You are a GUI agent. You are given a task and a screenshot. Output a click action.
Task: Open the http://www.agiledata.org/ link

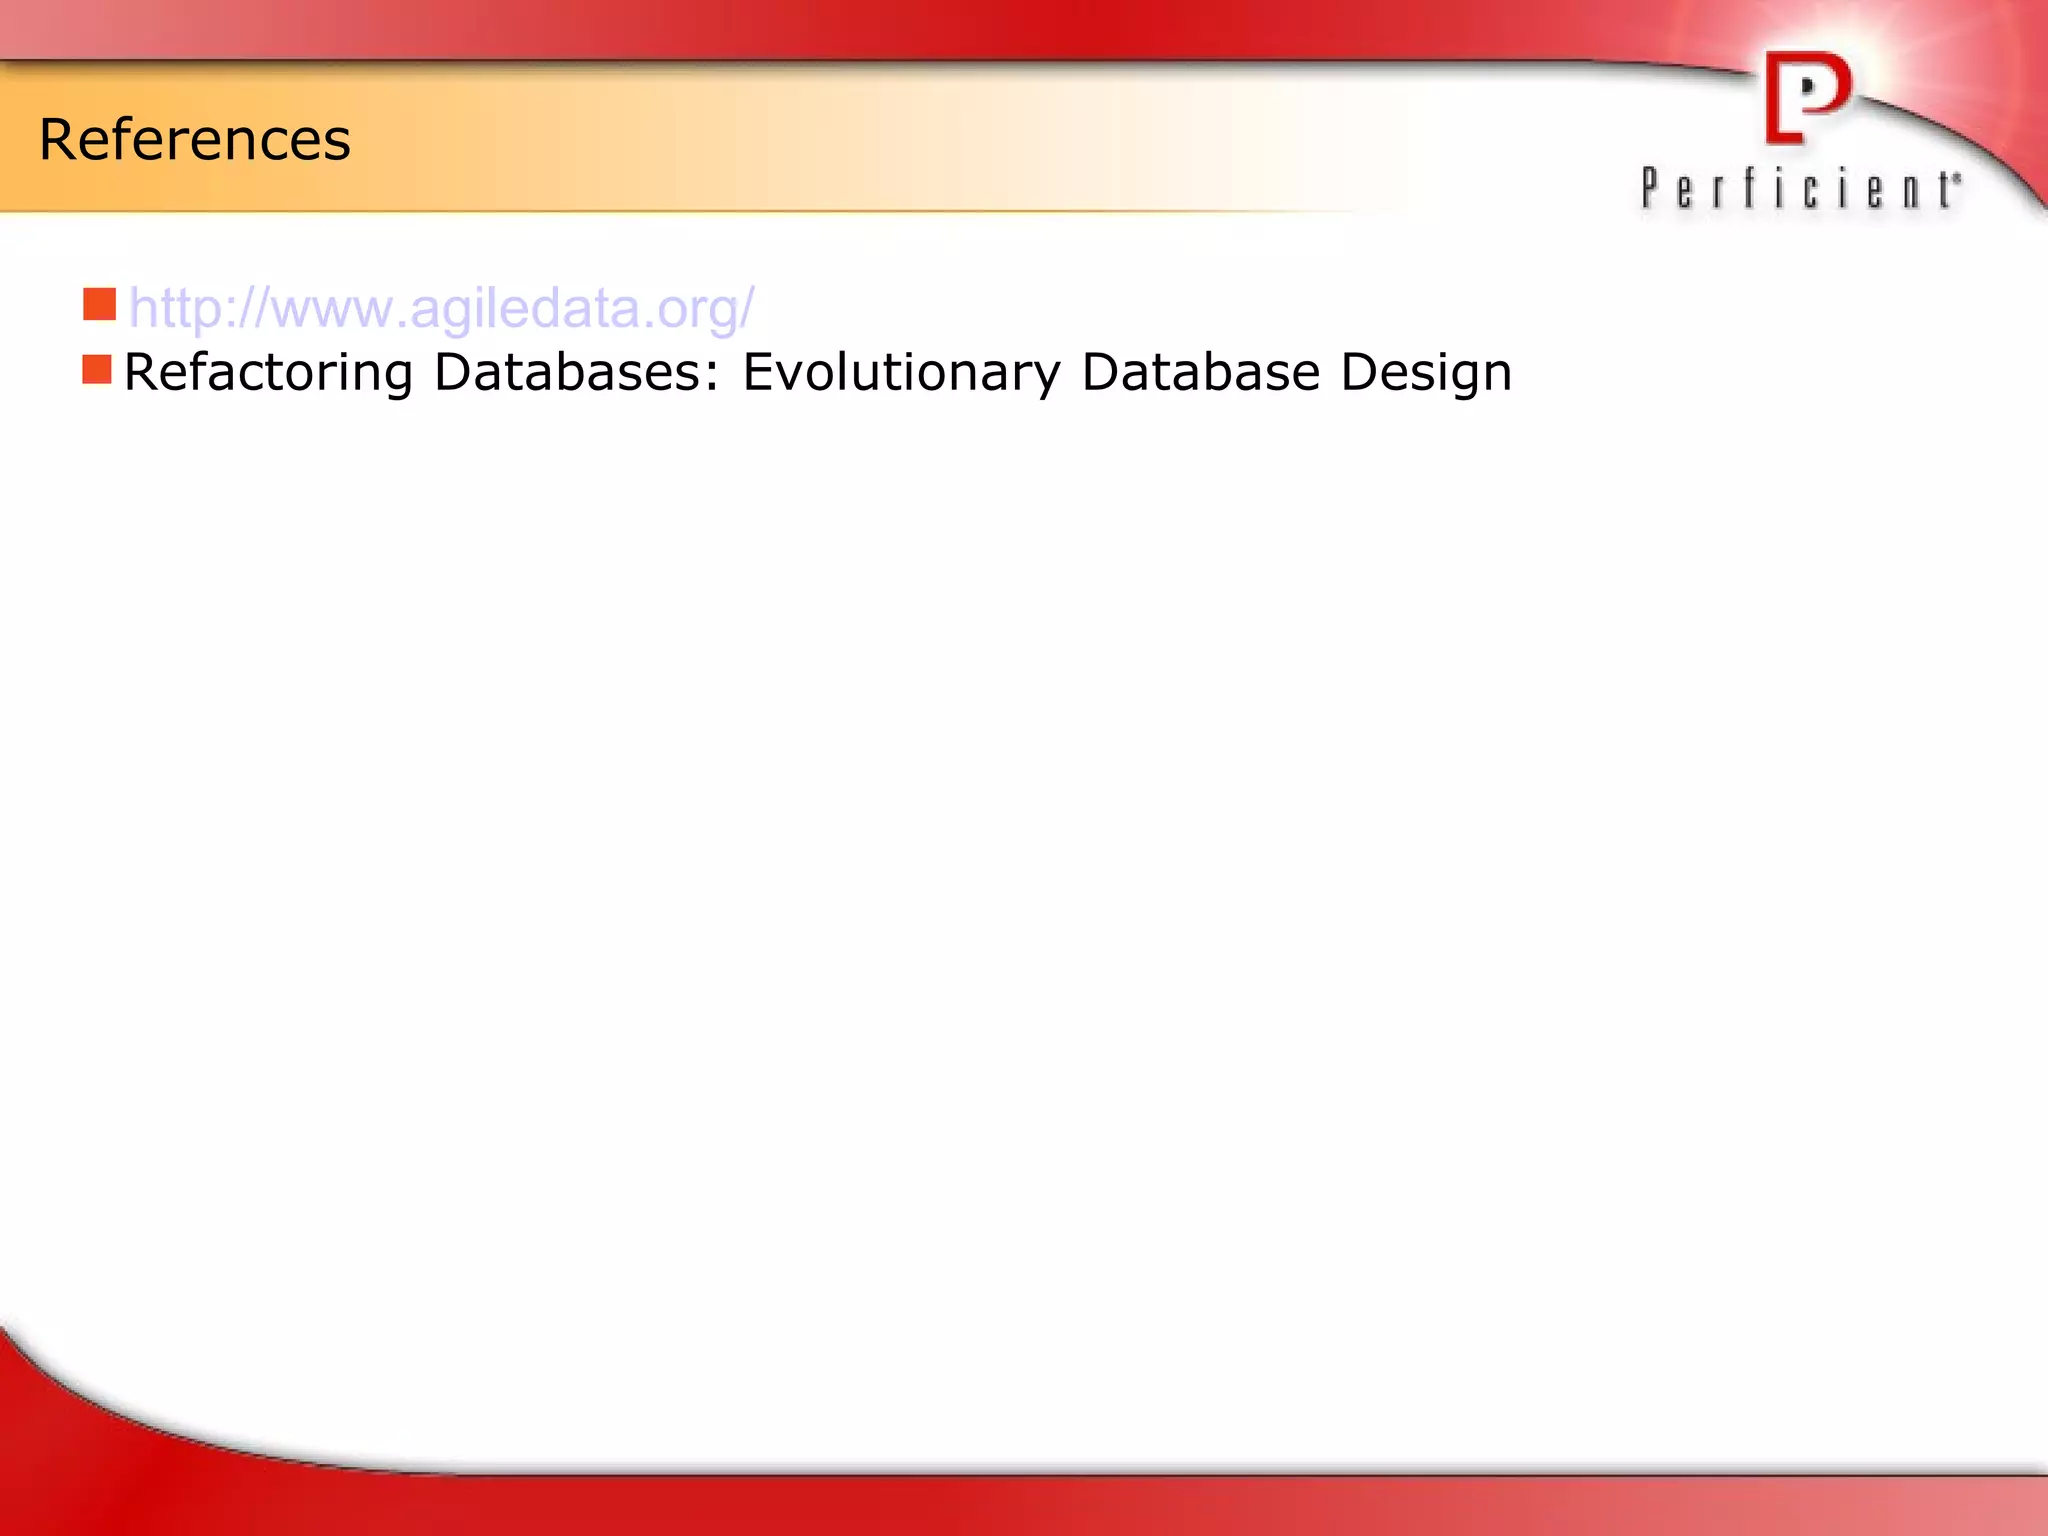click(x=441, y=308)
